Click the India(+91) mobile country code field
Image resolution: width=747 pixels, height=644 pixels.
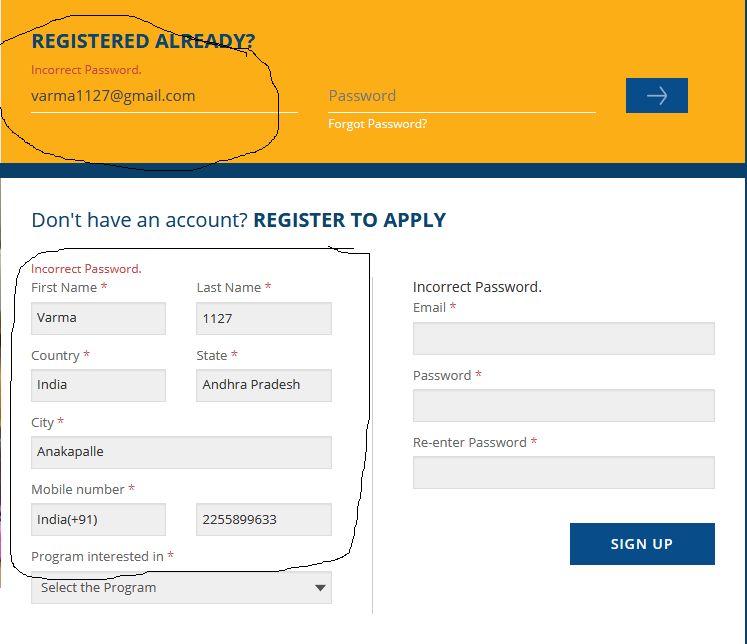(x=98, y=520)
